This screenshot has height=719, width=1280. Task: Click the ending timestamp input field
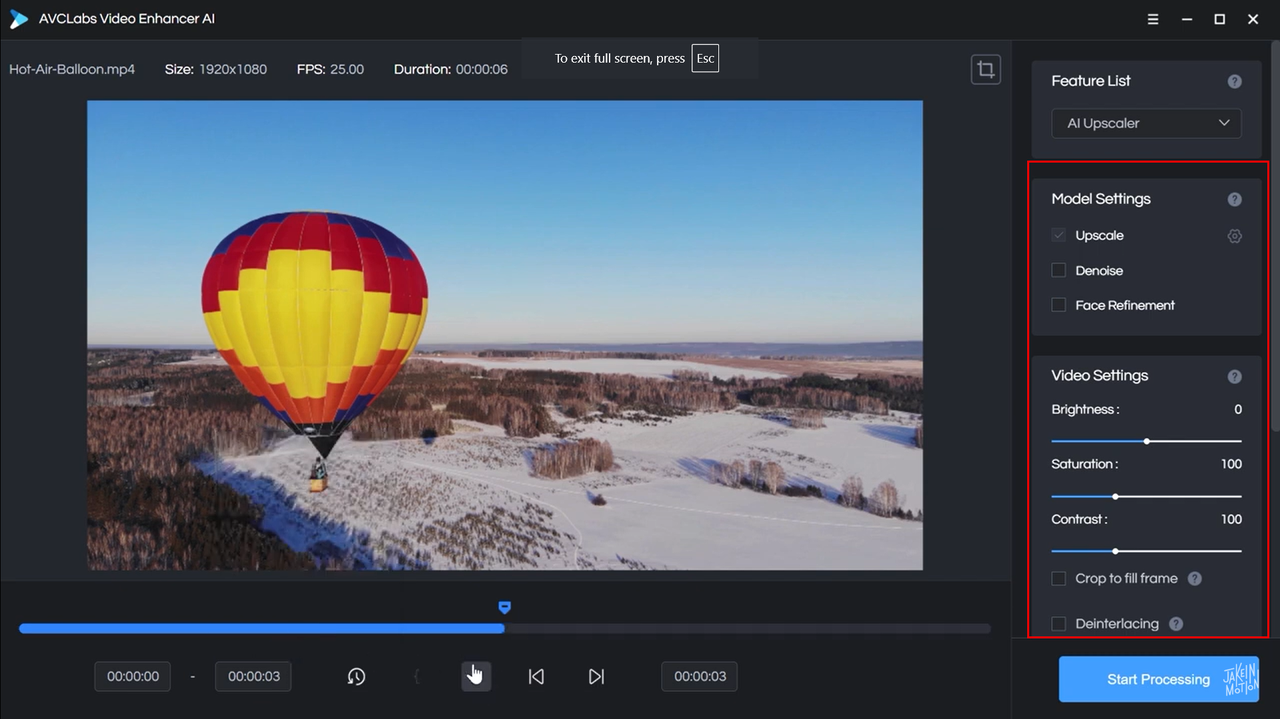pyautogui.click(x=253, y=676)
